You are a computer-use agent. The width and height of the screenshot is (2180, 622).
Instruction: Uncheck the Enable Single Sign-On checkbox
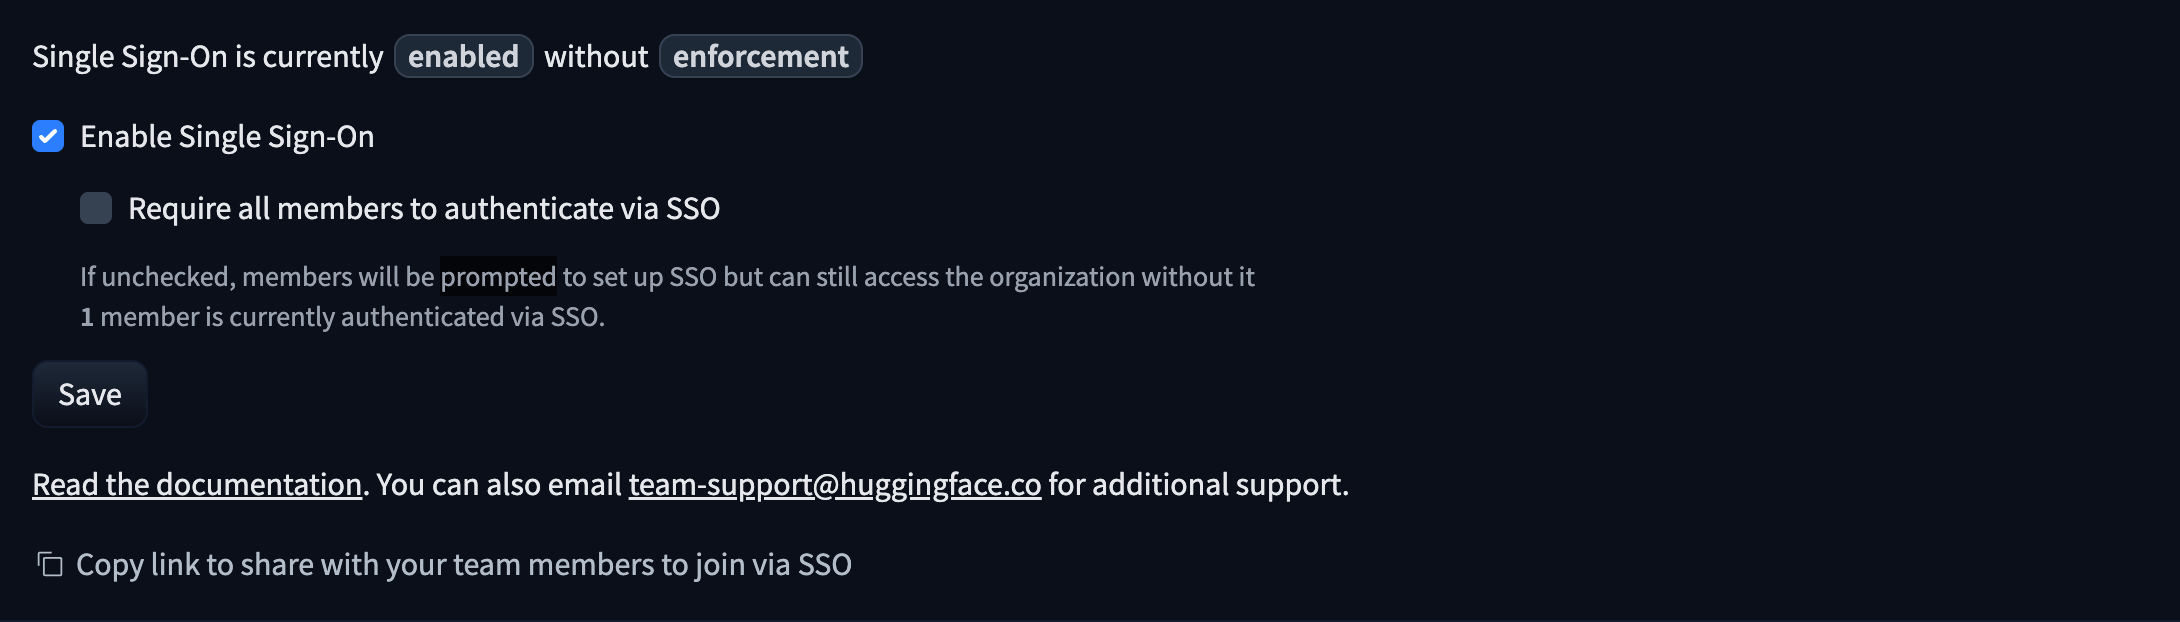tap(48, 136)
